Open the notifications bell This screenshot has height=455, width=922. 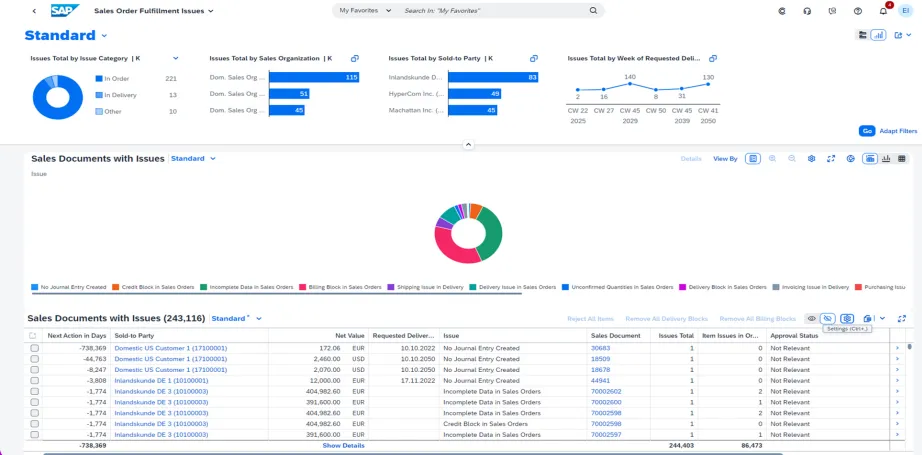click(x=883, y=11)
